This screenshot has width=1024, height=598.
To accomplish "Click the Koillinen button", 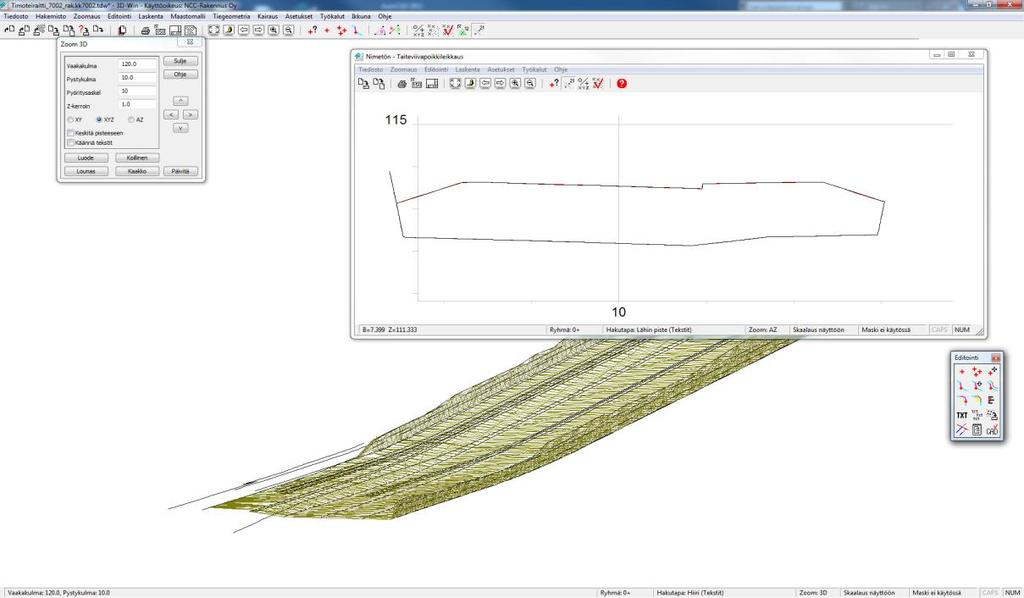I will point(137,158).
